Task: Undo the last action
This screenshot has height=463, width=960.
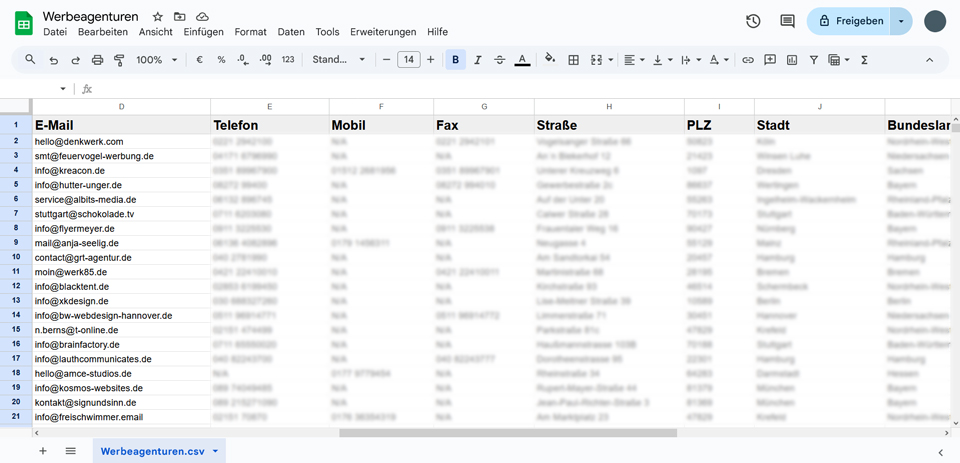Action: pos(54,60)
